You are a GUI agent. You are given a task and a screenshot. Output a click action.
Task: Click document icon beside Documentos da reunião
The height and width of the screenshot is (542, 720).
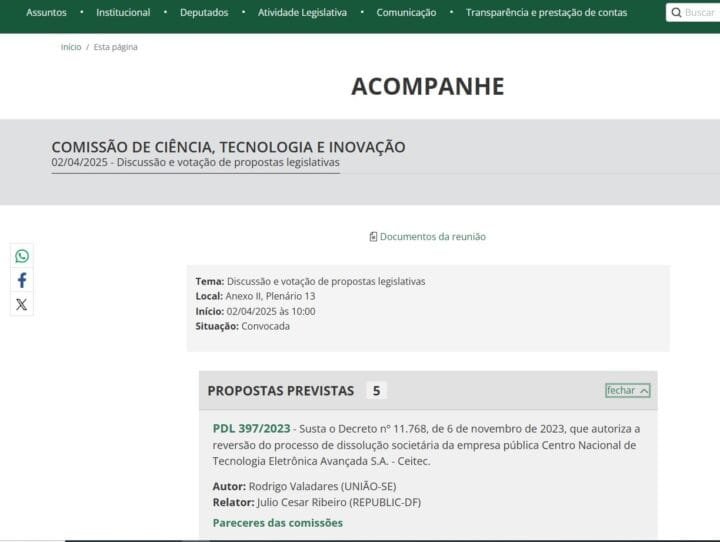pyautogui.click(x=373, y=237)
